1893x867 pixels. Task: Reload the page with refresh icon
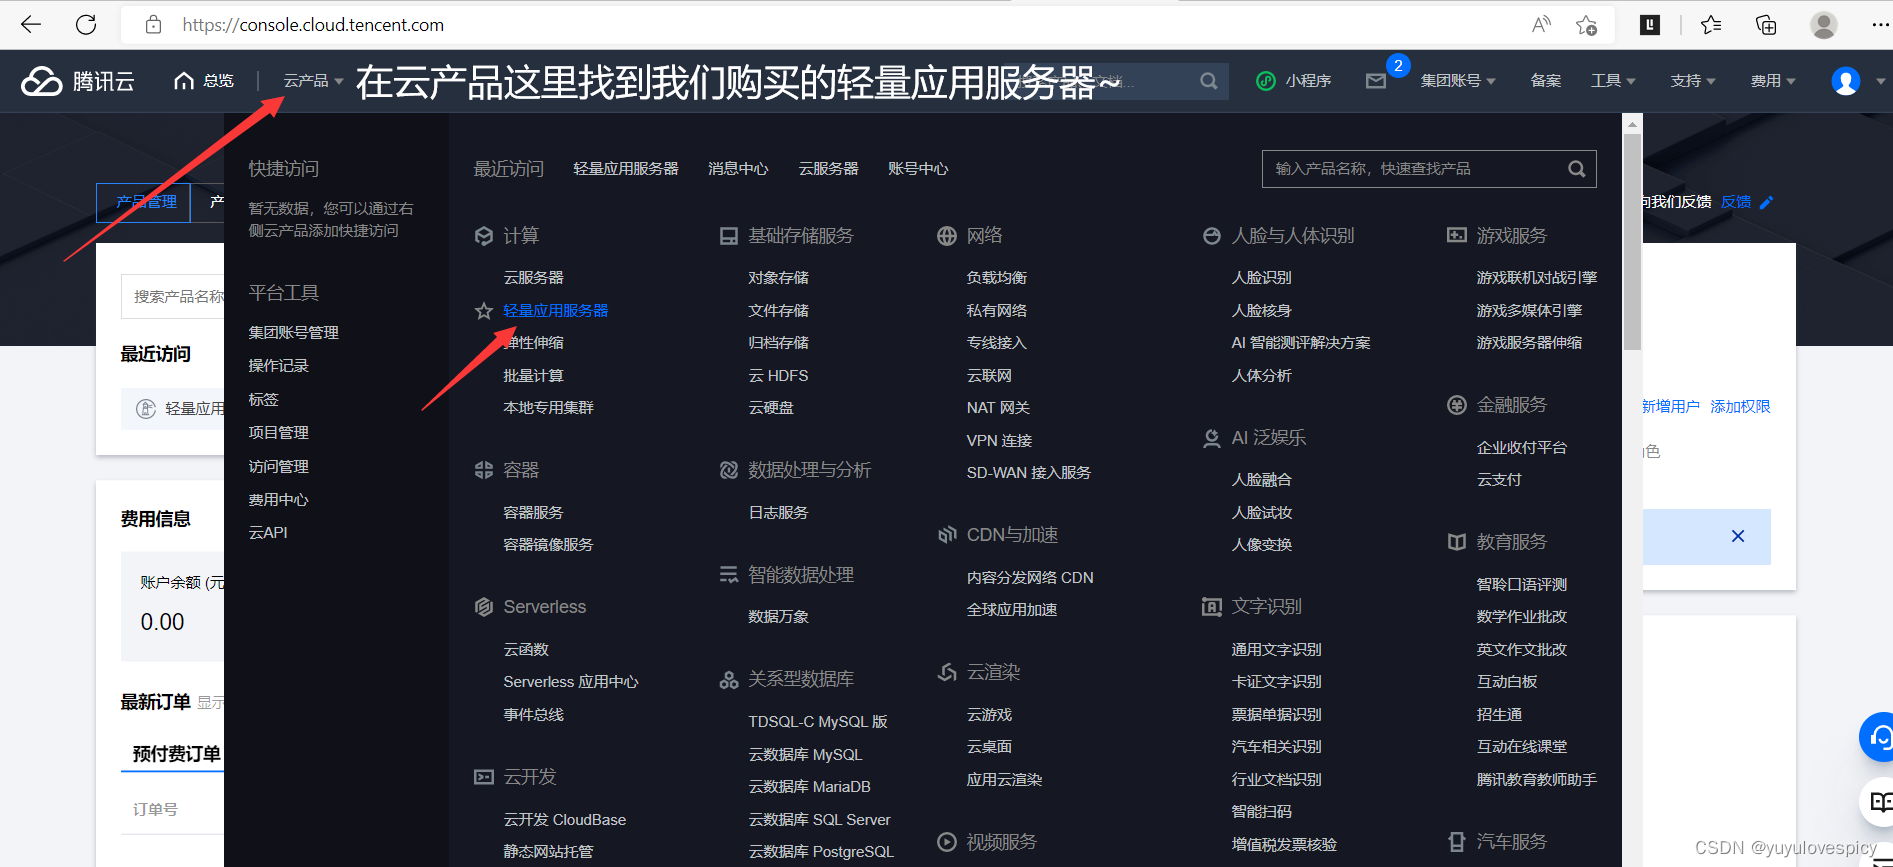coord(86,25)
